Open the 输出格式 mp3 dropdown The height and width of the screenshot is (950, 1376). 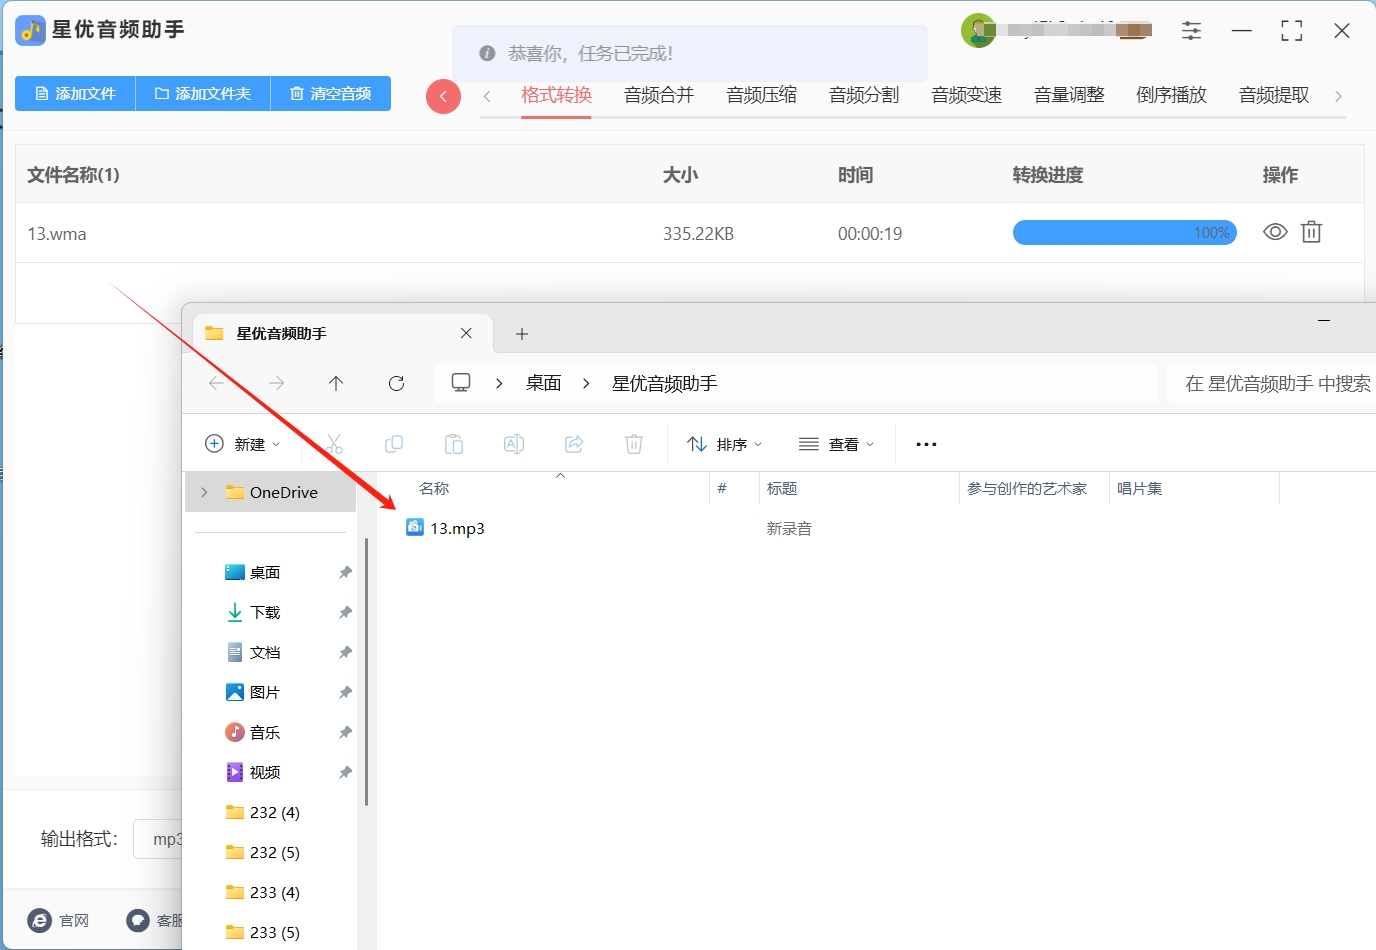[x=160, y=839]
